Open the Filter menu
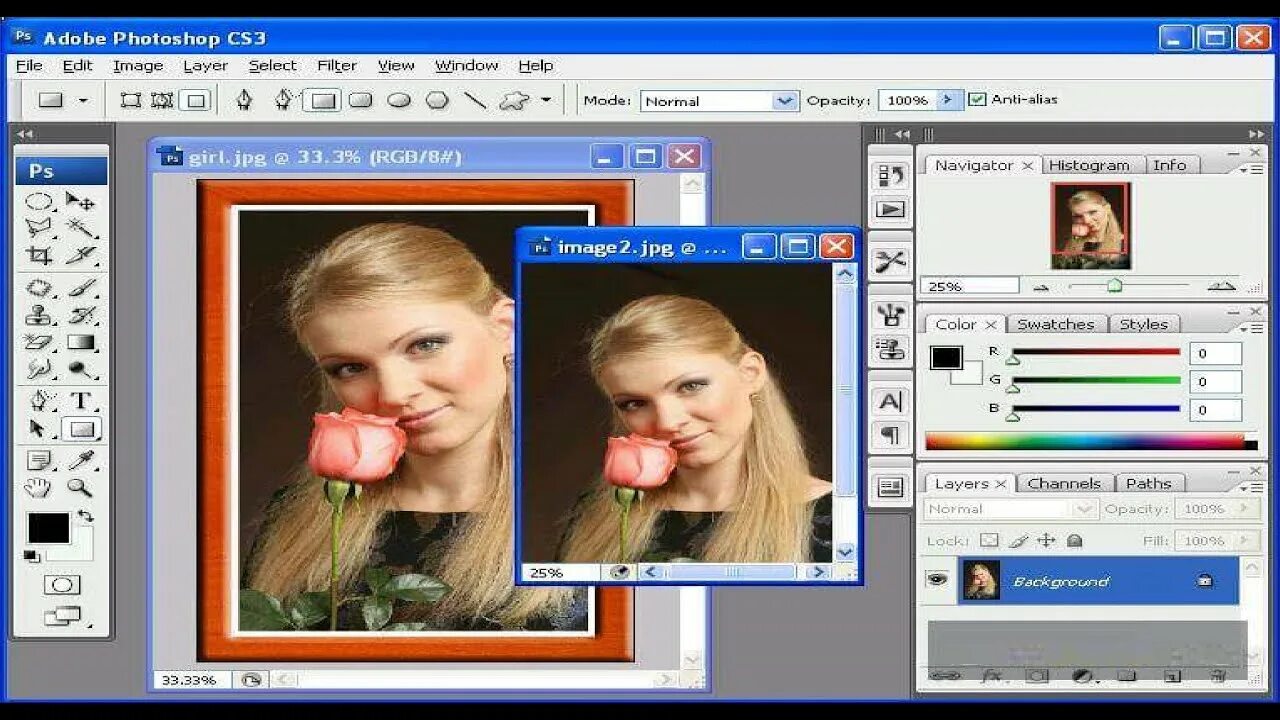Screen dimensions: 1280x720 click(x=337, y=65)
